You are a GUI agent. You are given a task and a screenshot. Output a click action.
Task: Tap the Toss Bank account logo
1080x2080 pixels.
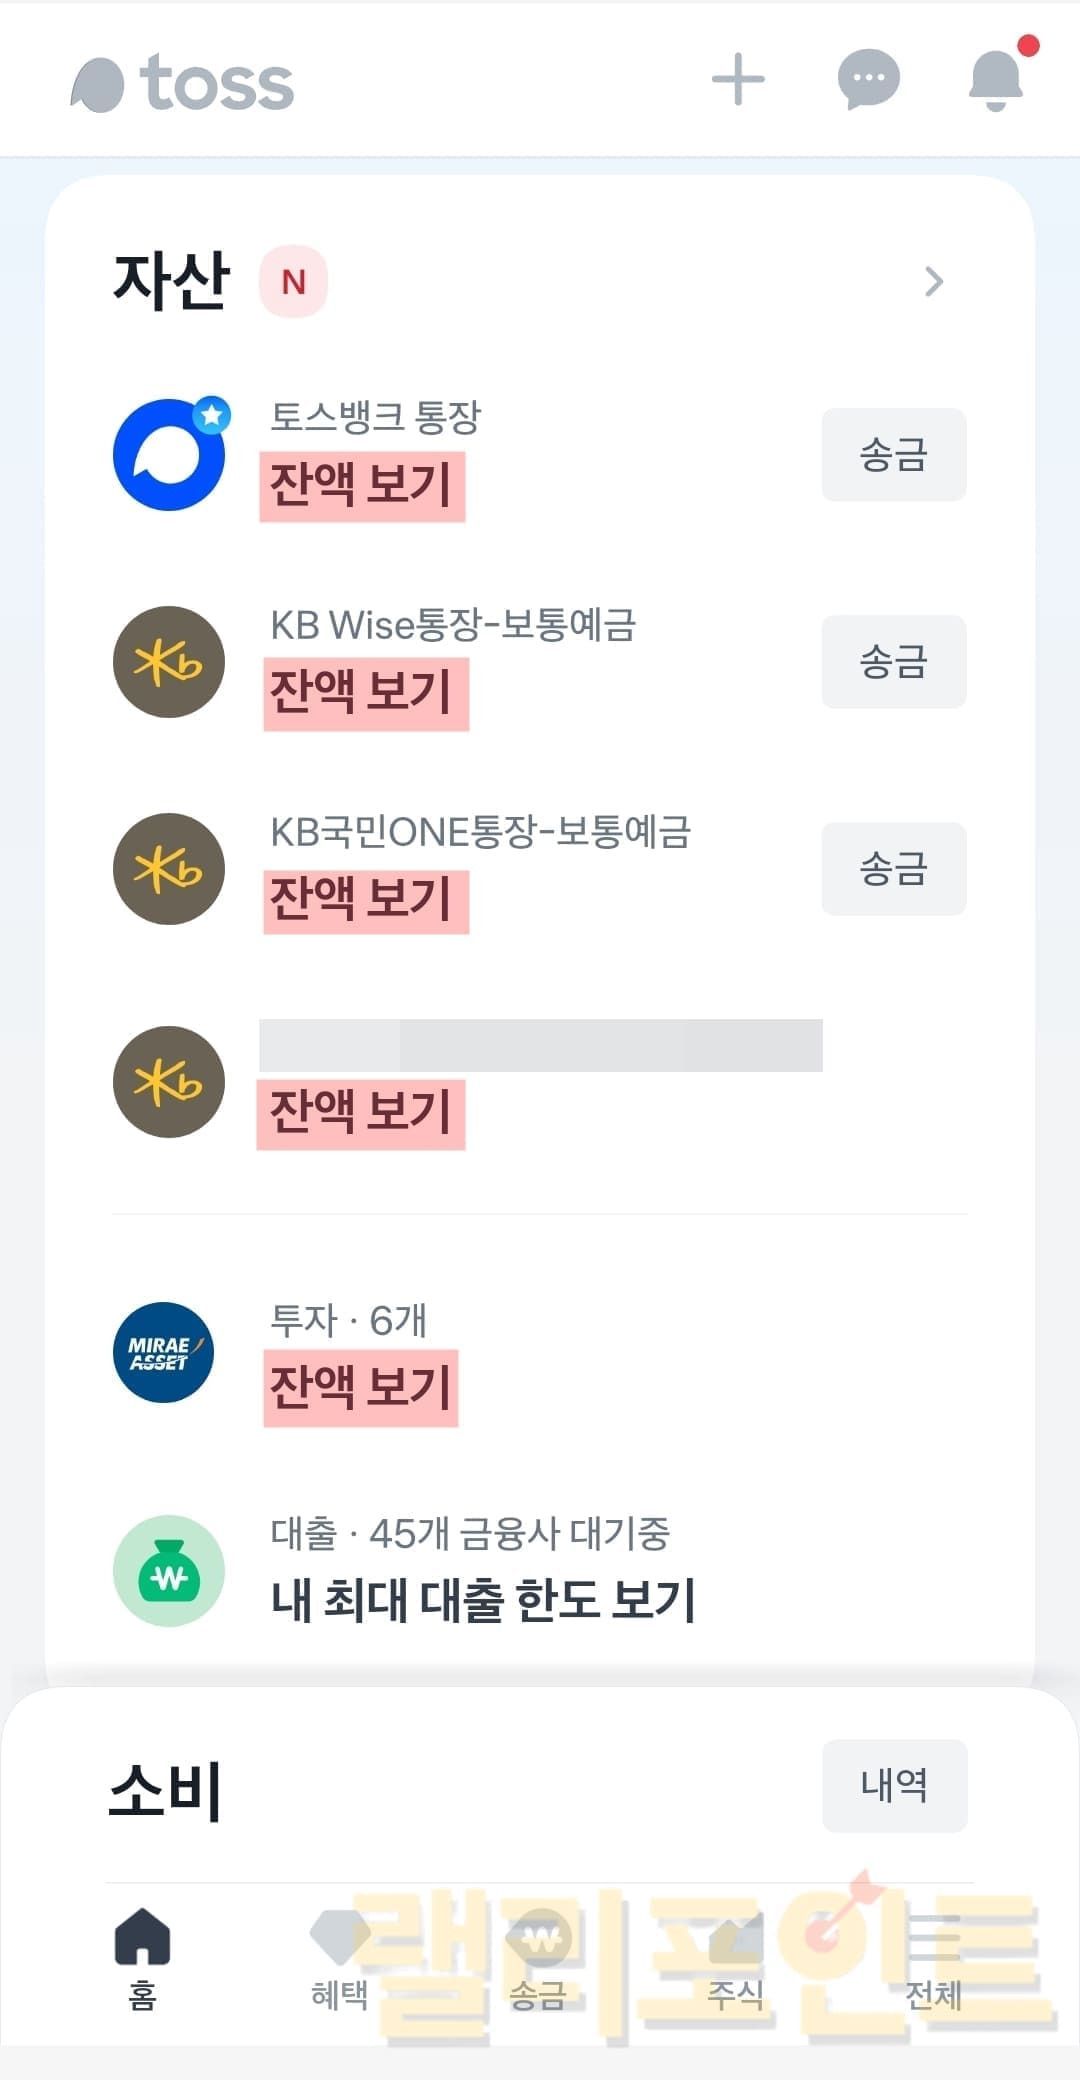(169, 455)
